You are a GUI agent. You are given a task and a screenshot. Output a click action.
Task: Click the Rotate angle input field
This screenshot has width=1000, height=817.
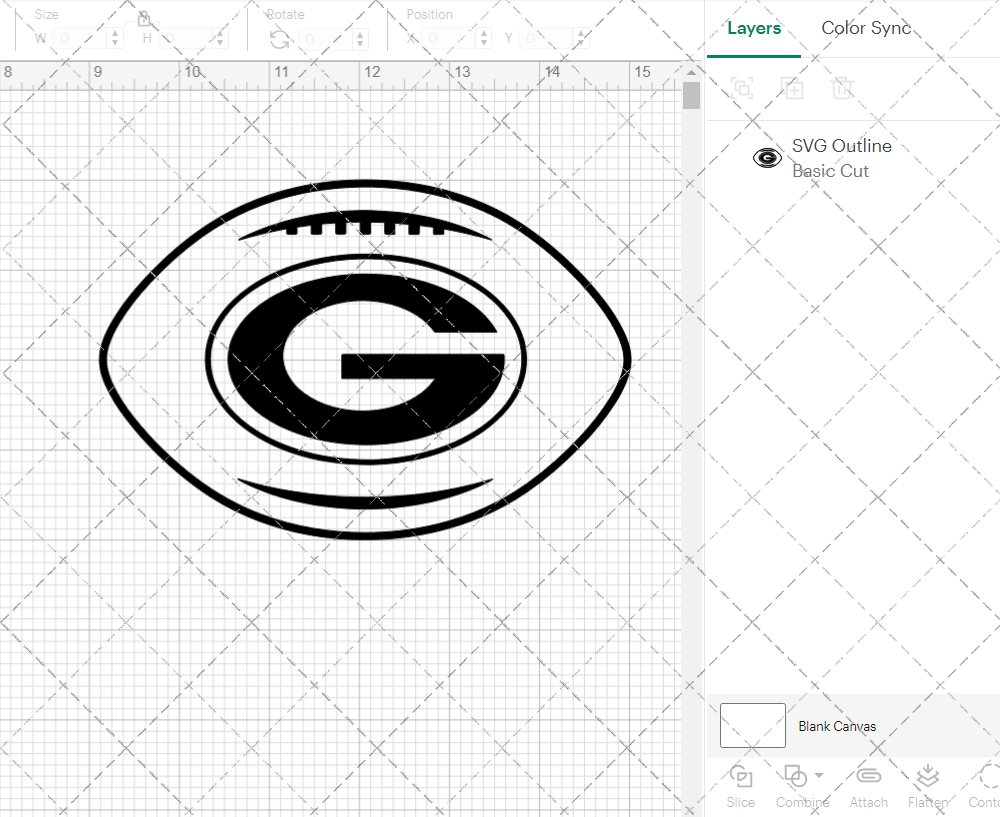point(325,39)
